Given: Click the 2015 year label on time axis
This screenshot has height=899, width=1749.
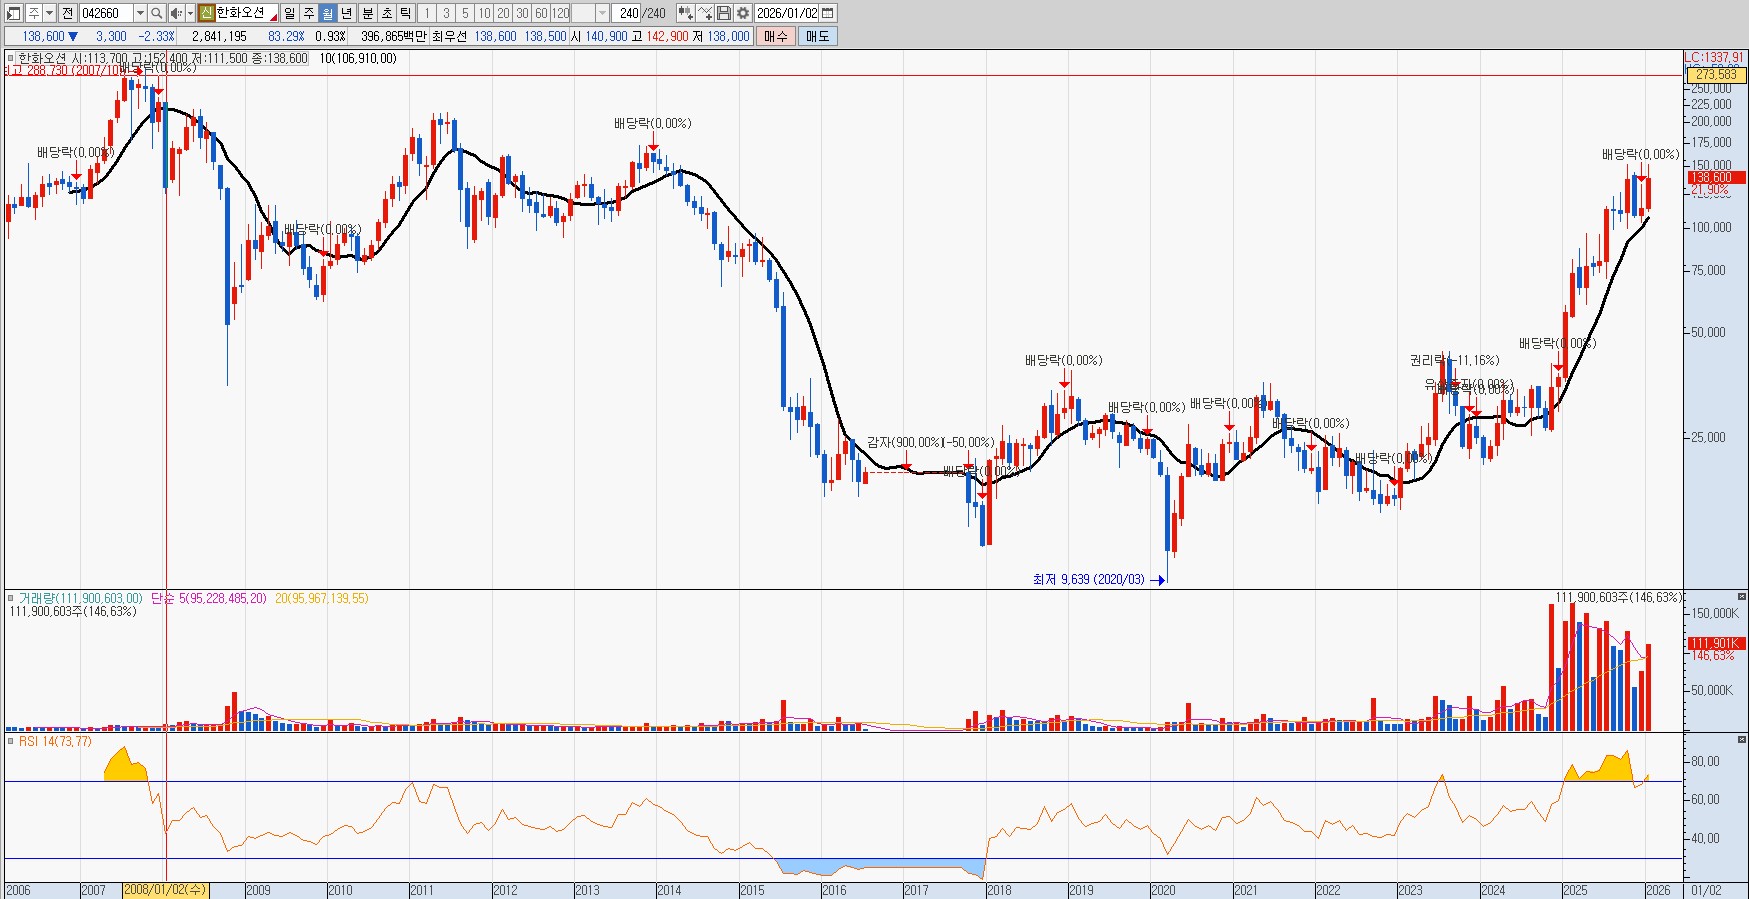Looking at the screenshot, I should tap(751, 890).
